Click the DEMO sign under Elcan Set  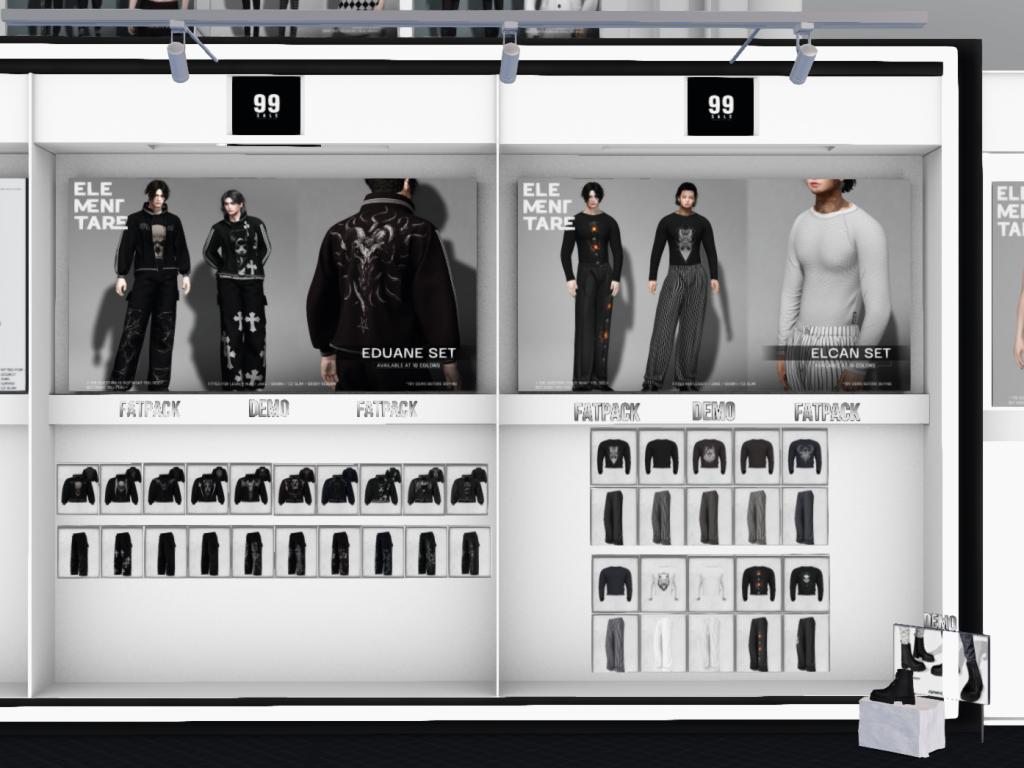(x=713, y=411)
